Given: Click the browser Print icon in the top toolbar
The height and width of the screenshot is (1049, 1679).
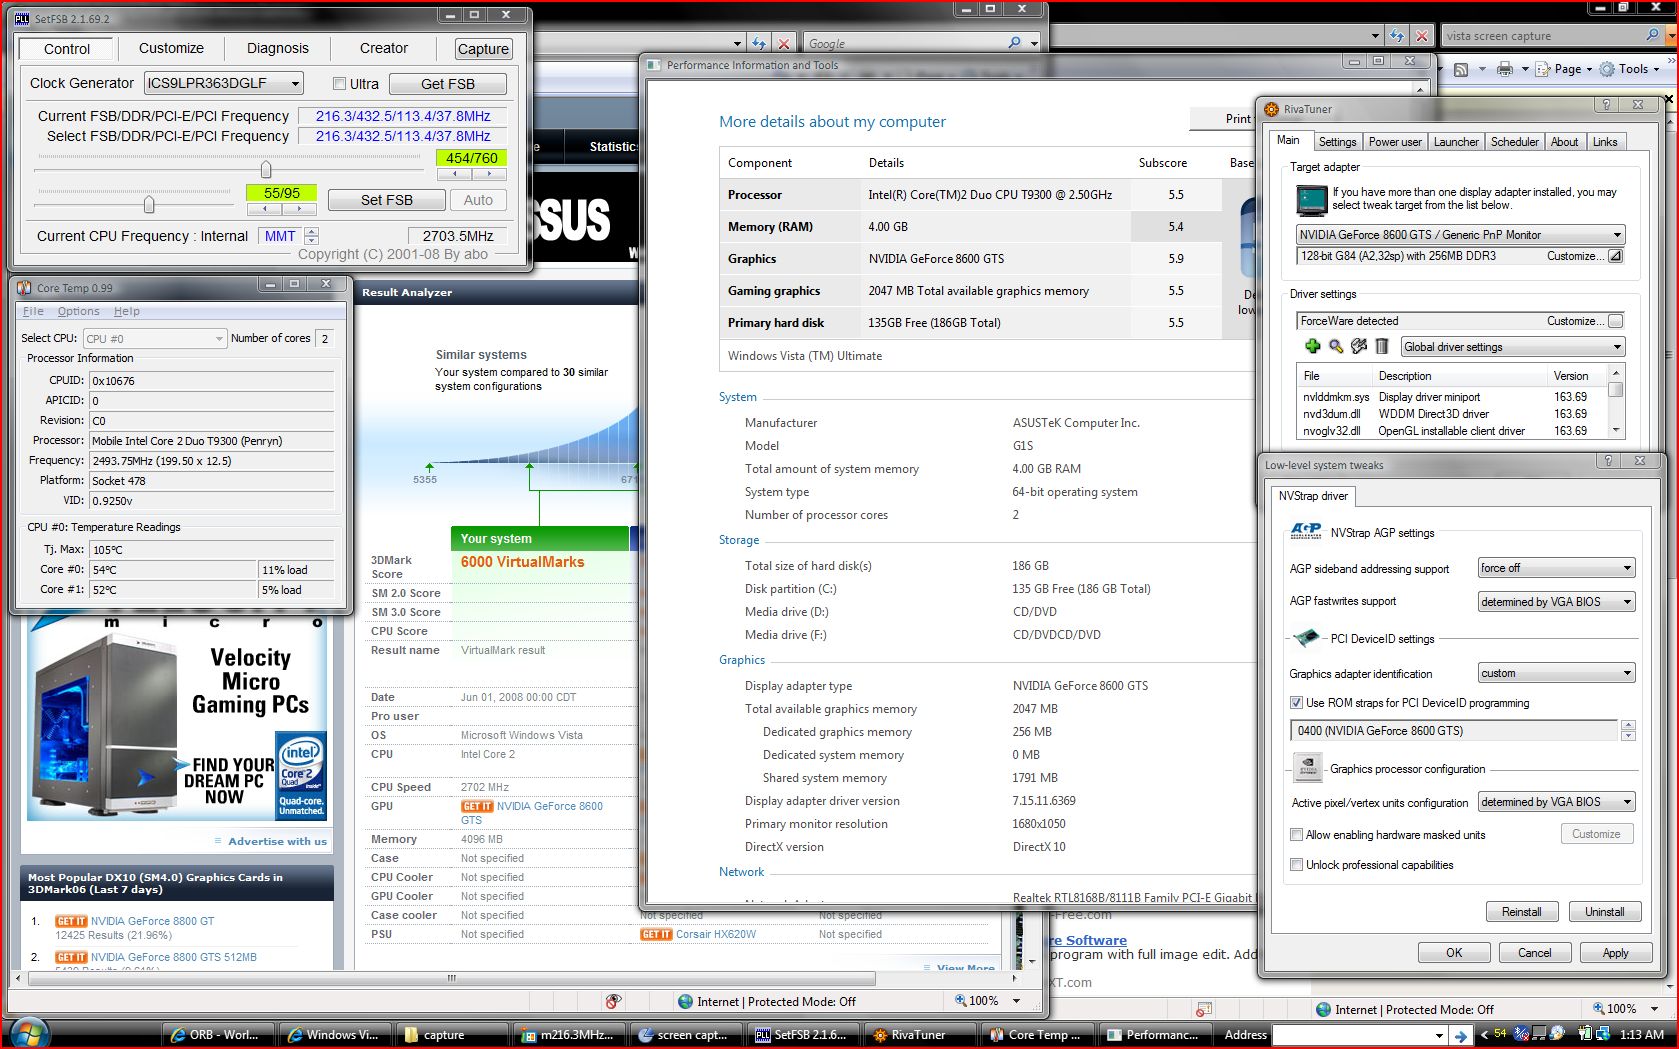Looking at the screenshot, I should 1505,69.
